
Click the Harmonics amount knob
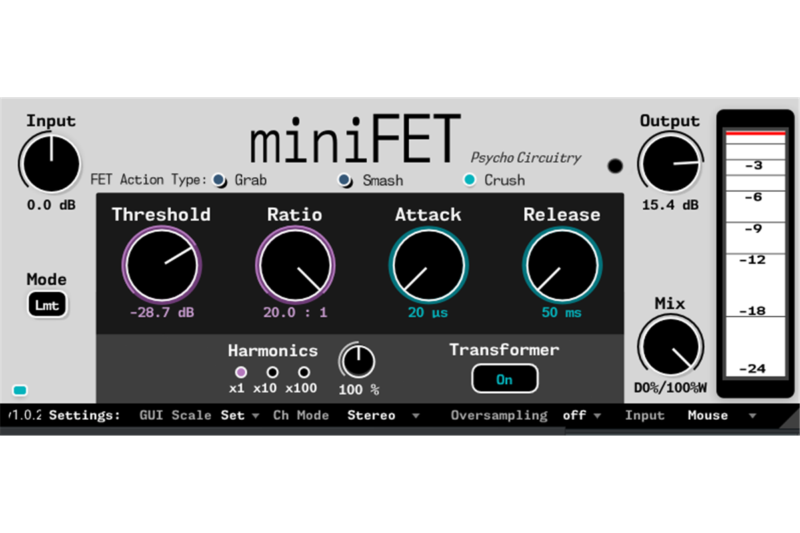click(357, 360)
